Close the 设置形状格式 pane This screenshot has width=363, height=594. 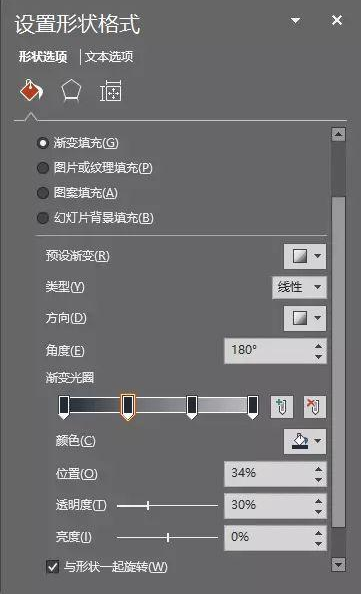tap(337, 20)
